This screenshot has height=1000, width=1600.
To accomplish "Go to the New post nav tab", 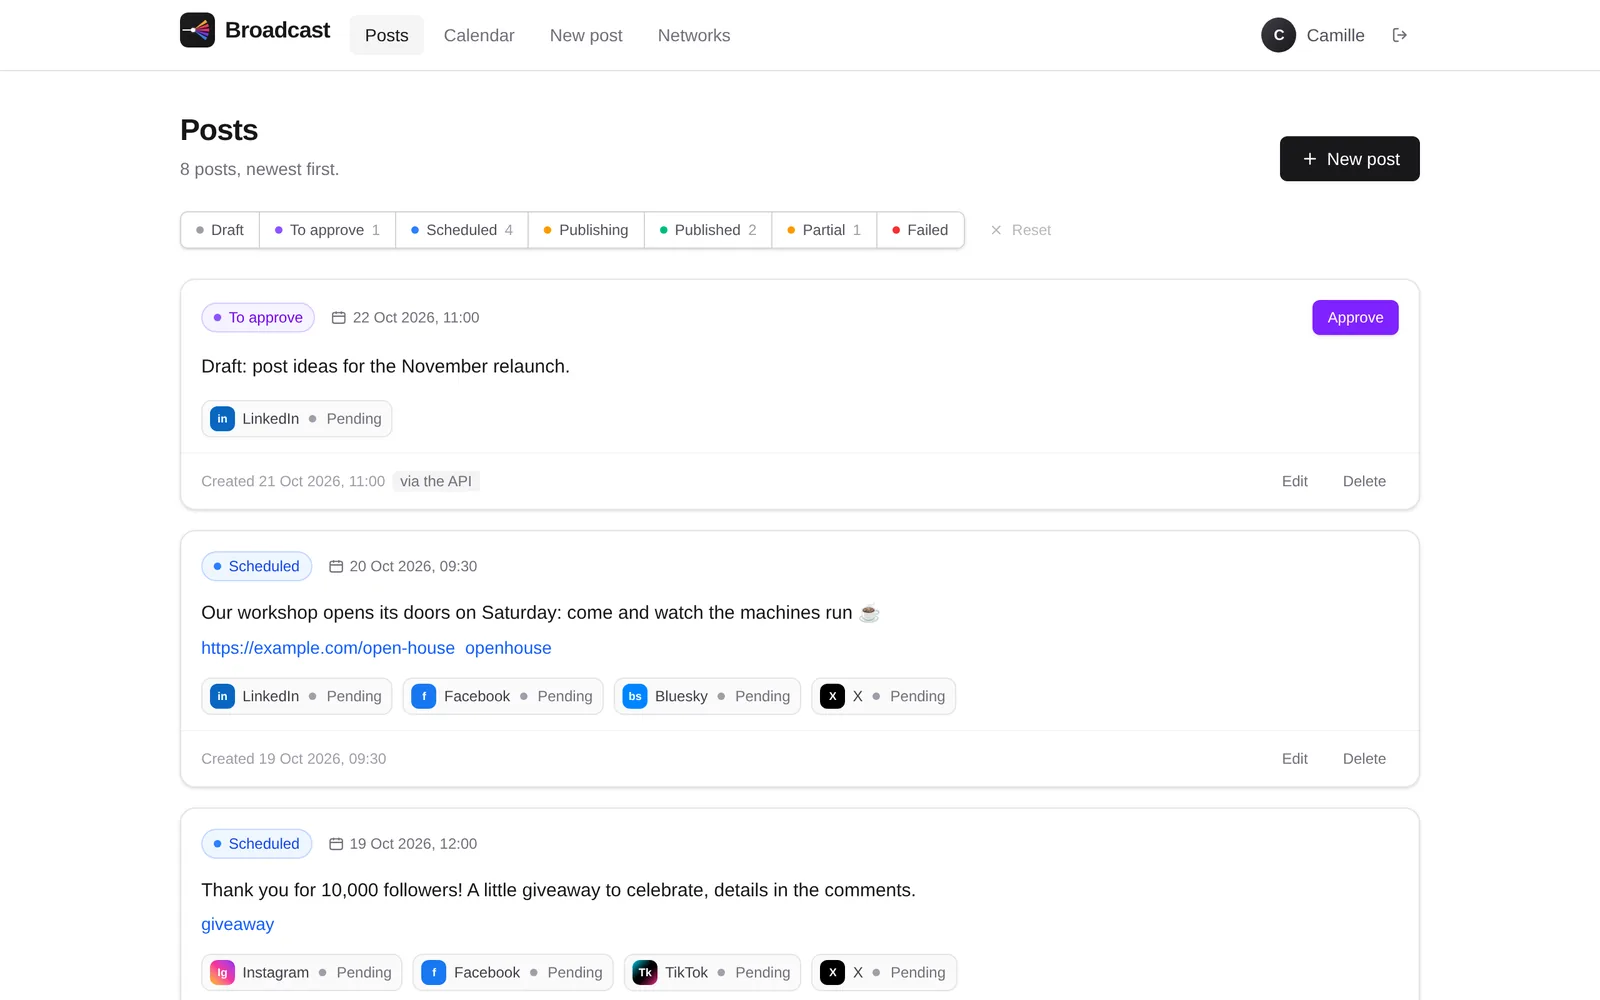I will (586, 35).
